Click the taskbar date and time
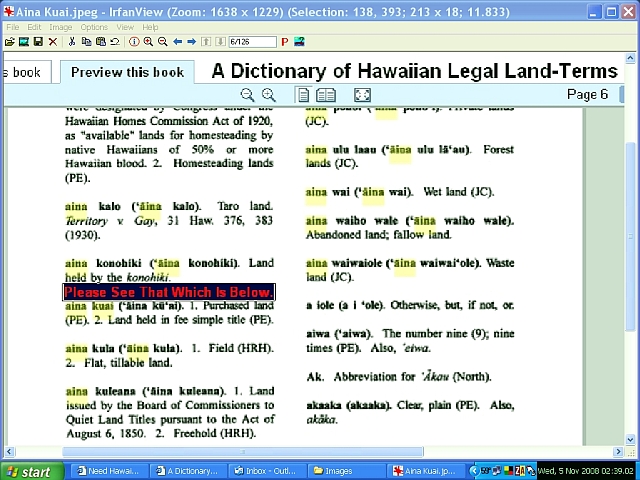Screen dimensions: 640x480 [586, 471]
